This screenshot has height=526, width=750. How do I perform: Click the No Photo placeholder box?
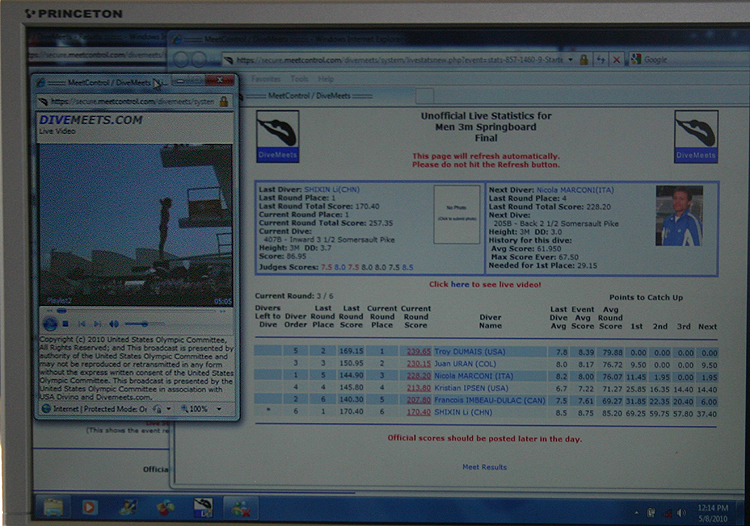456,214
